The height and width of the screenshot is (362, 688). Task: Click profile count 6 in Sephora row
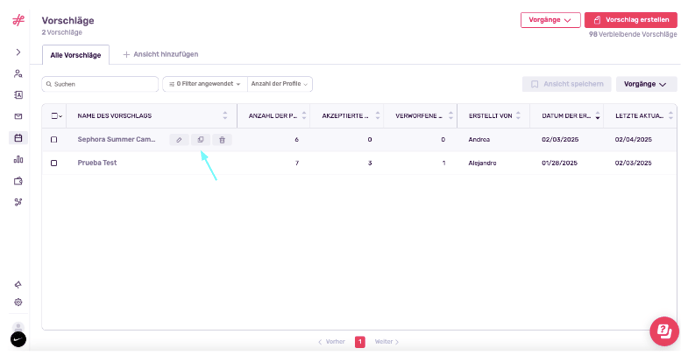[x=297, y=140]
